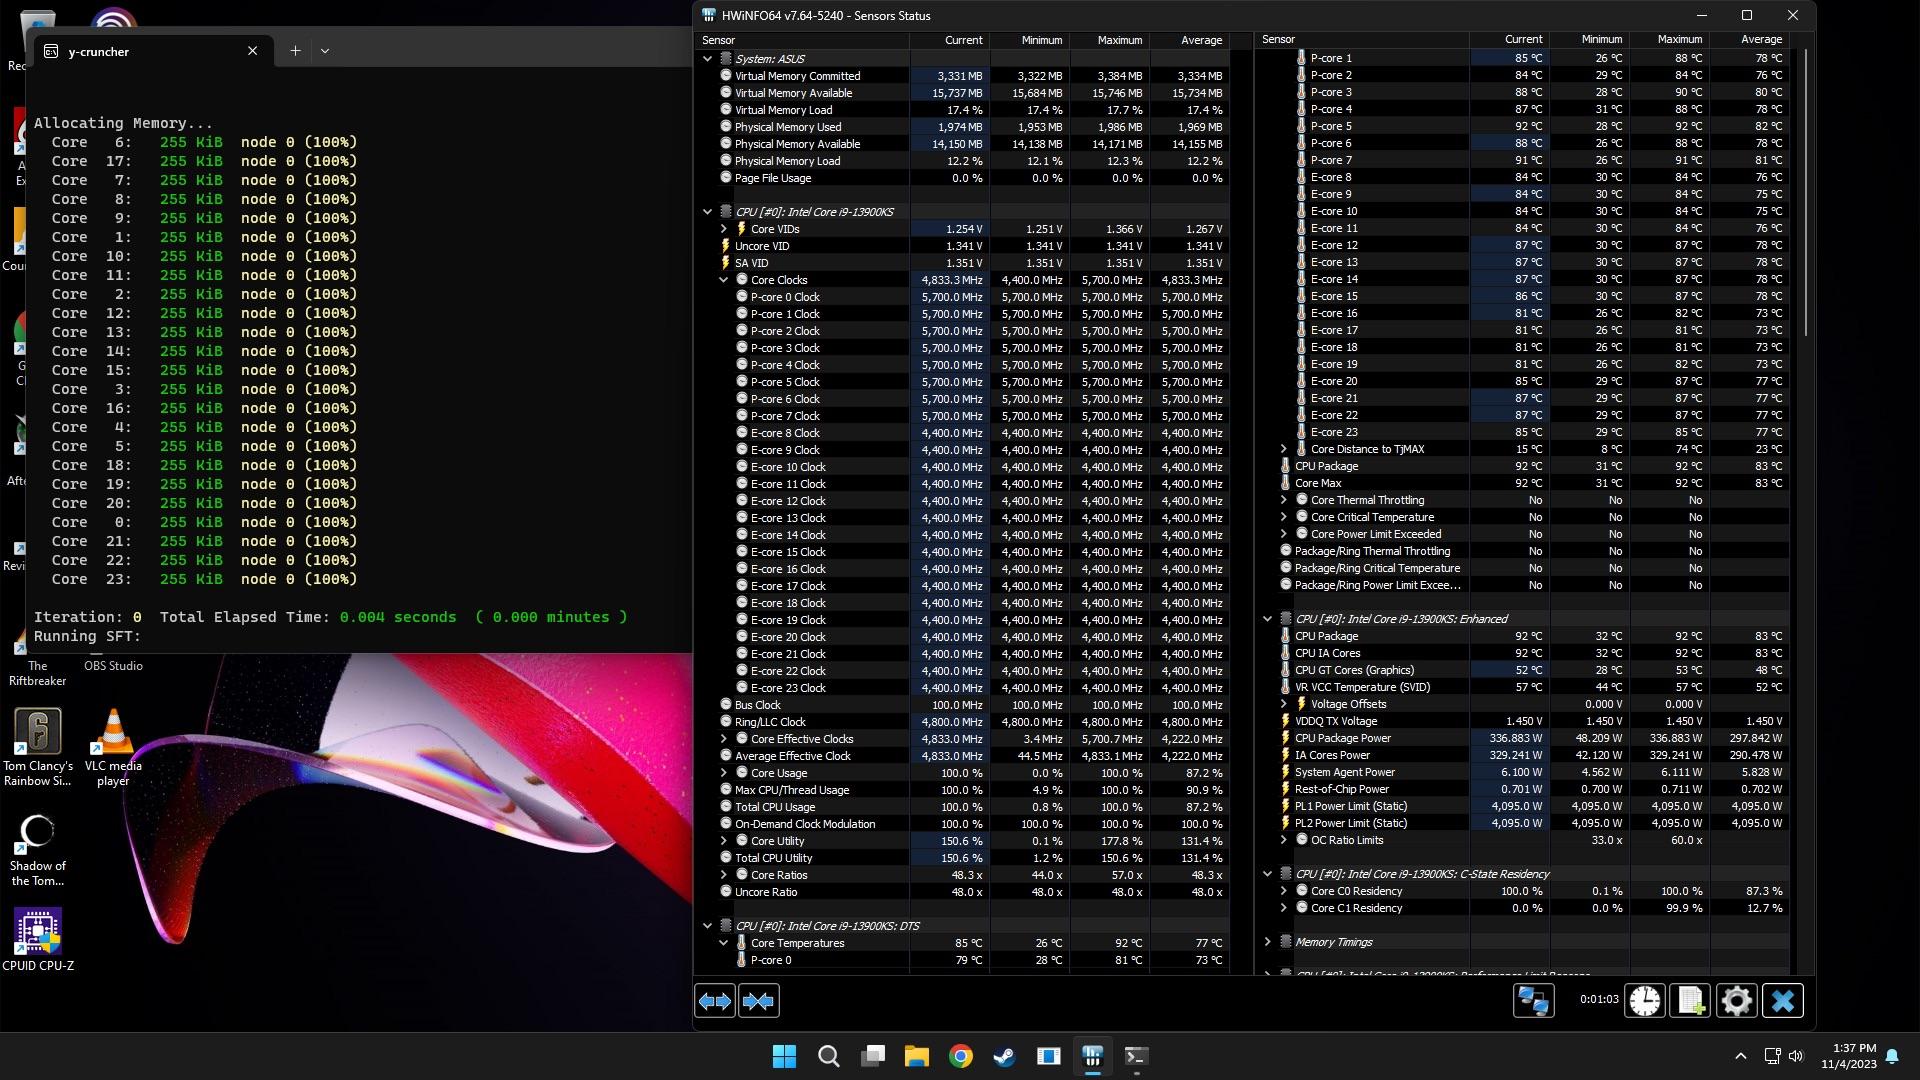Open Windows Start menu

click(x=785, y=1056)
